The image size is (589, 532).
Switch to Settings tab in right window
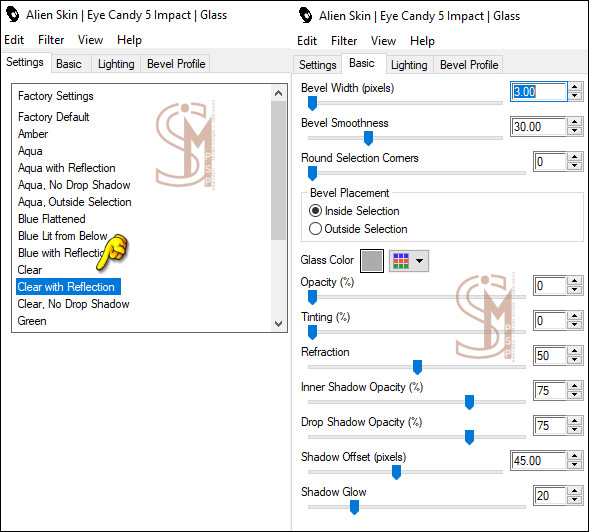(x=317, y=65)
